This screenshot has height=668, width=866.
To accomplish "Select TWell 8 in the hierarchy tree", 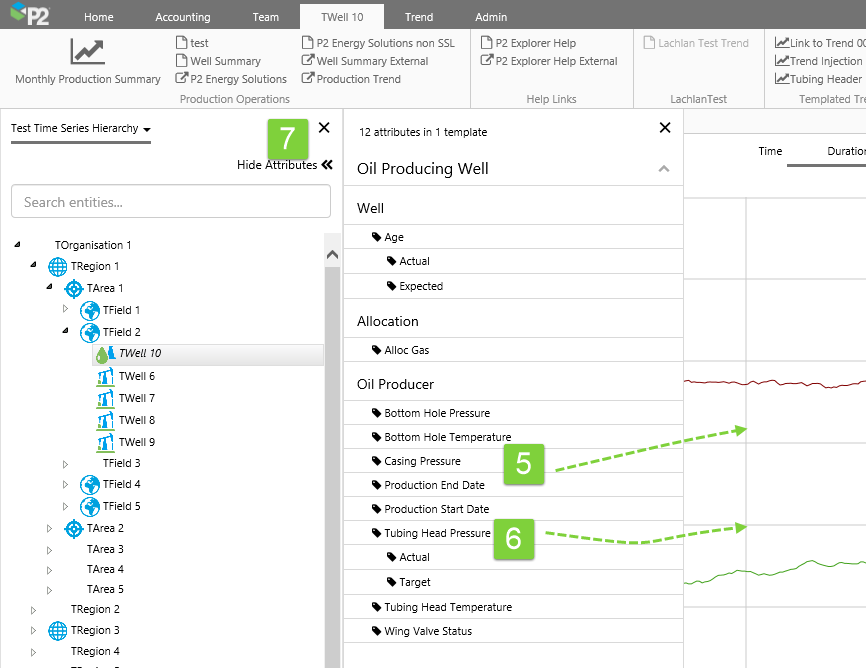I will [137, 420].
